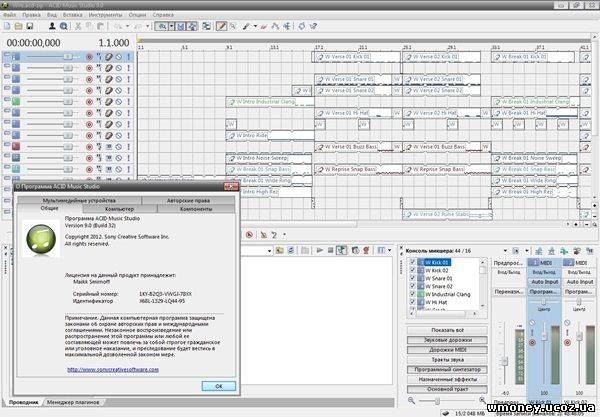Click the globe magnifier Get Media icon

[64, 26]
